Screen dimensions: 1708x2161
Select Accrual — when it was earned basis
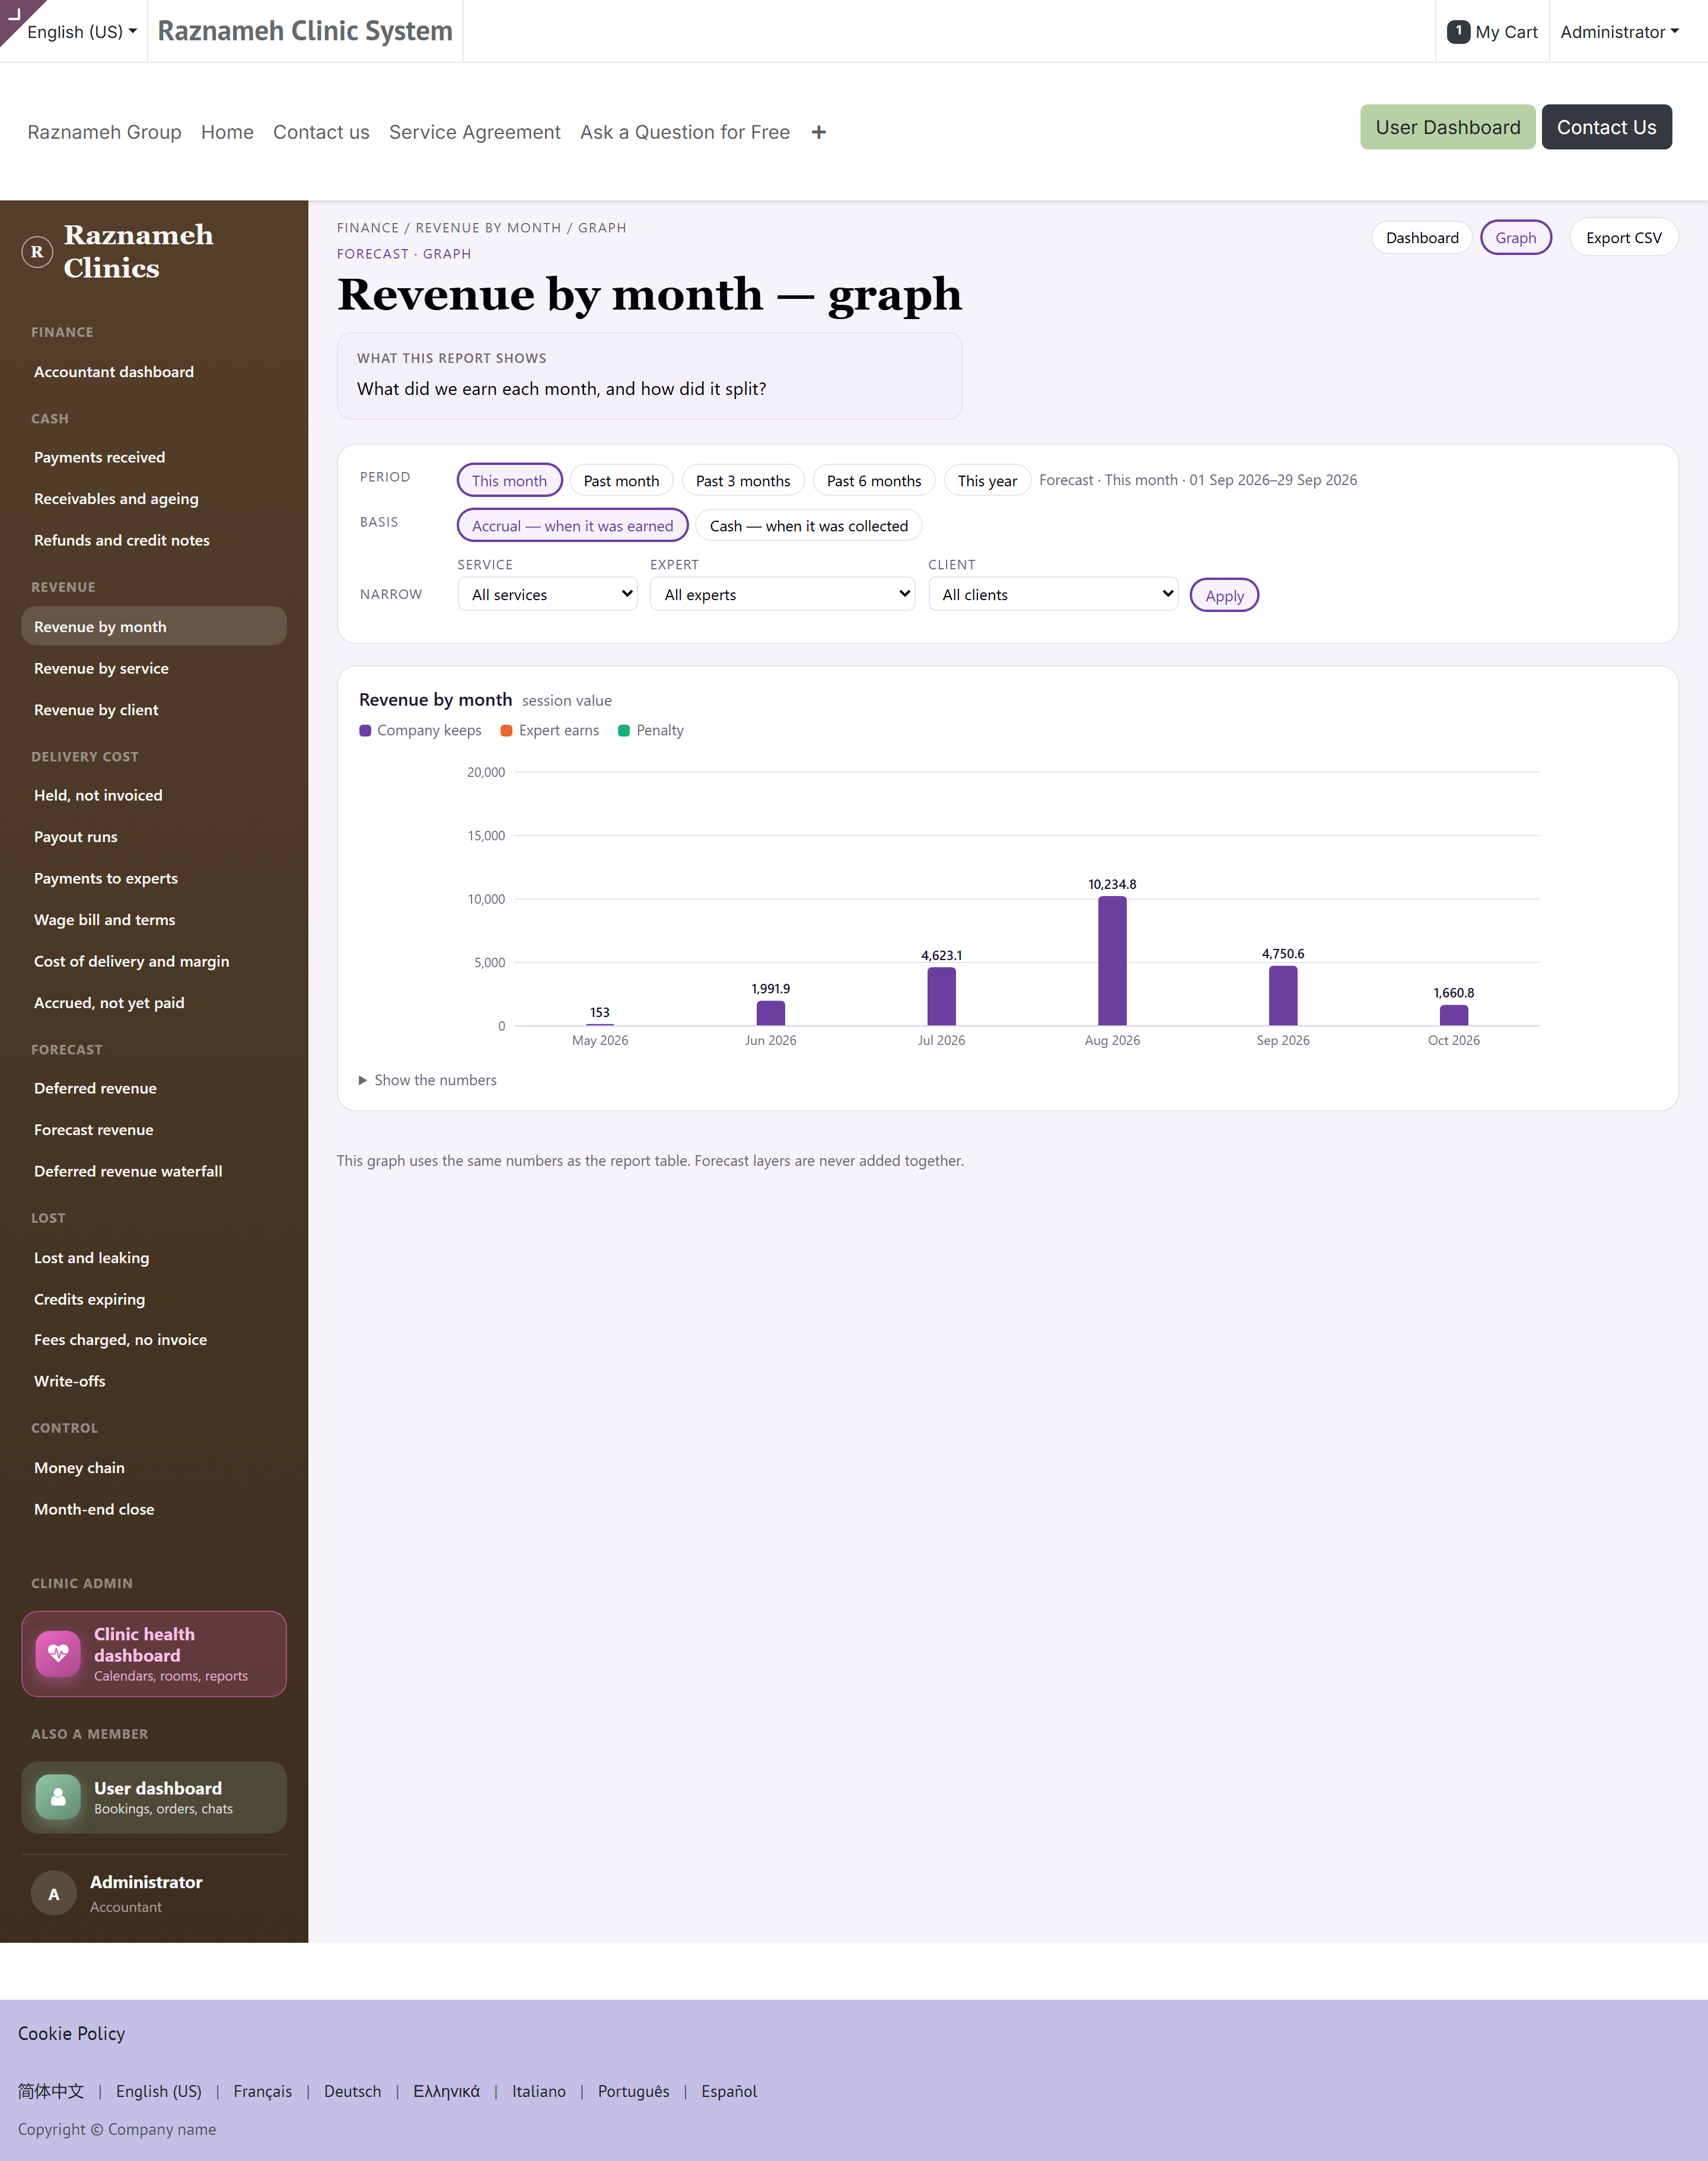point(573,526)
